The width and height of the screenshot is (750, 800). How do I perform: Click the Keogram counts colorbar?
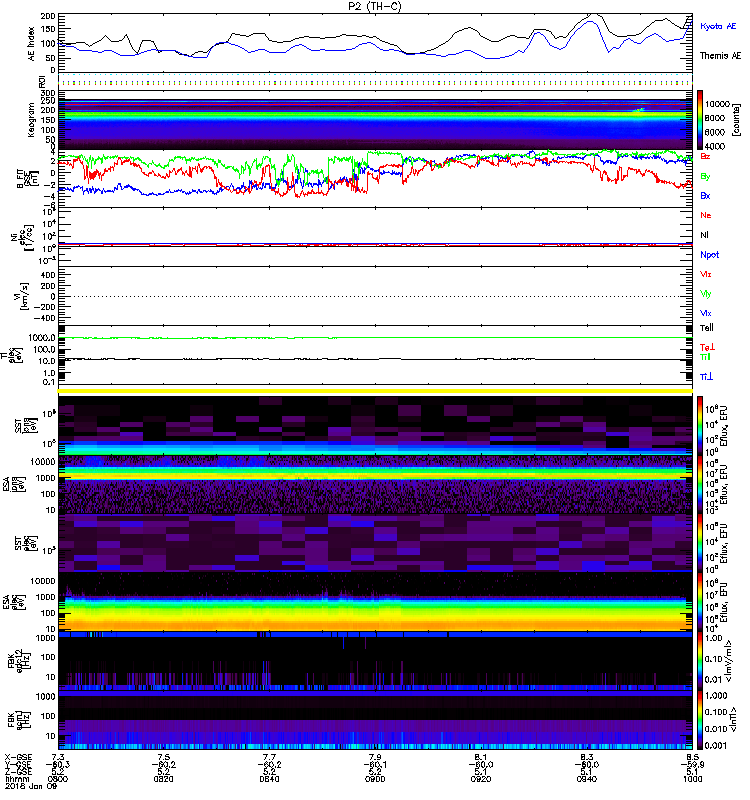click(700, 120)
